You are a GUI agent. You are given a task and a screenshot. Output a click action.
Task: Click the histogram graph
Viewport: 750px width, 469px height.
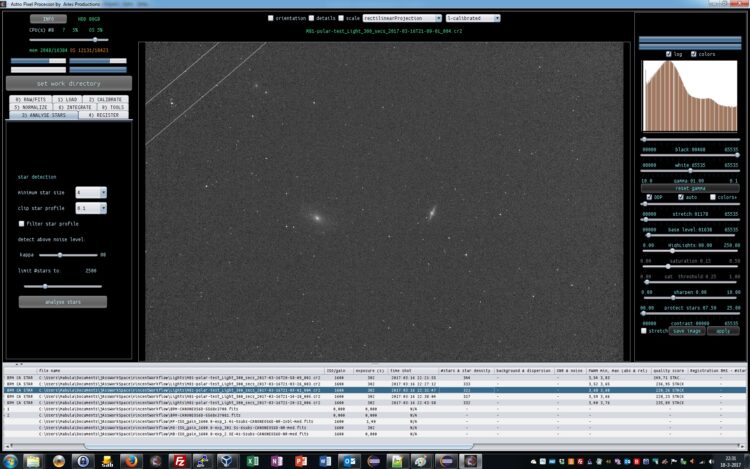690,96
